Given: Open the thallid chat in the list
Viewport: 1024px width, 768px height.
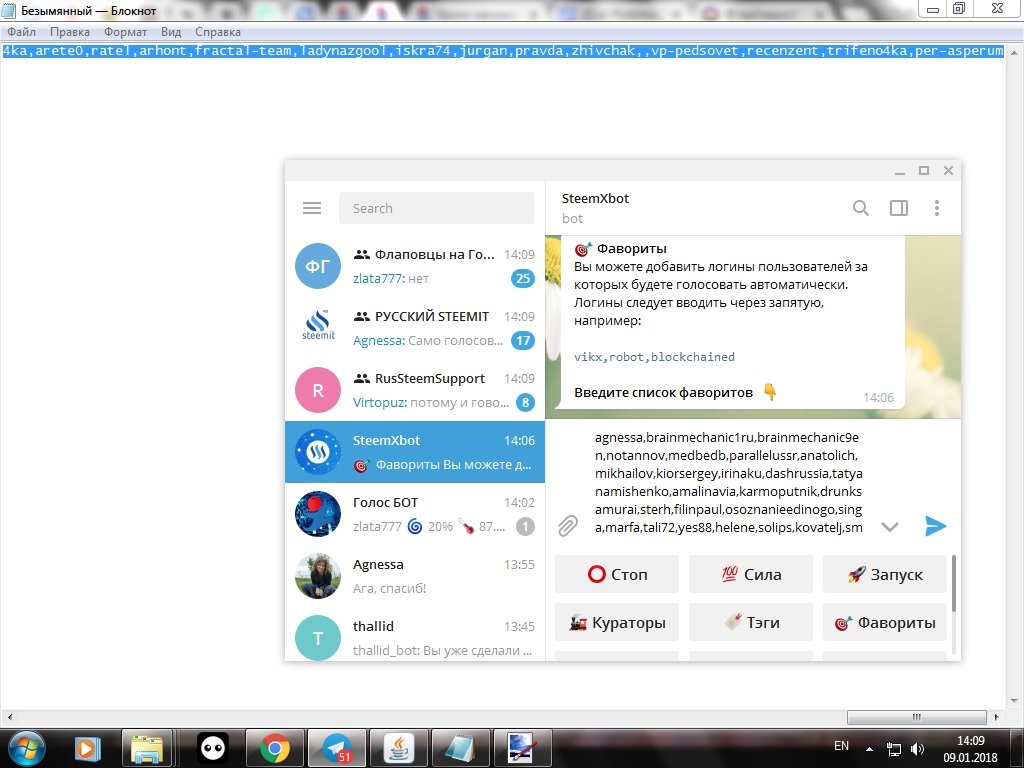Looking at the screenshot, I should point(415,637).
